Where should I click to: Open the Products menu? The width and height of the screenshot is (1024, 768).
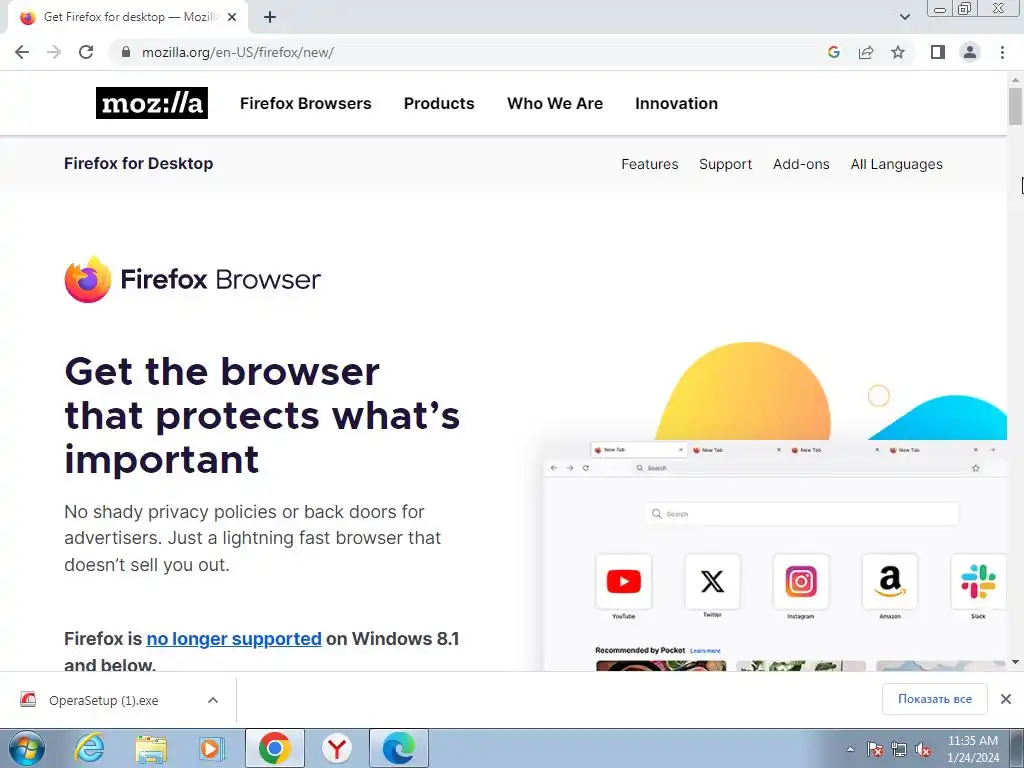[439, 103]
